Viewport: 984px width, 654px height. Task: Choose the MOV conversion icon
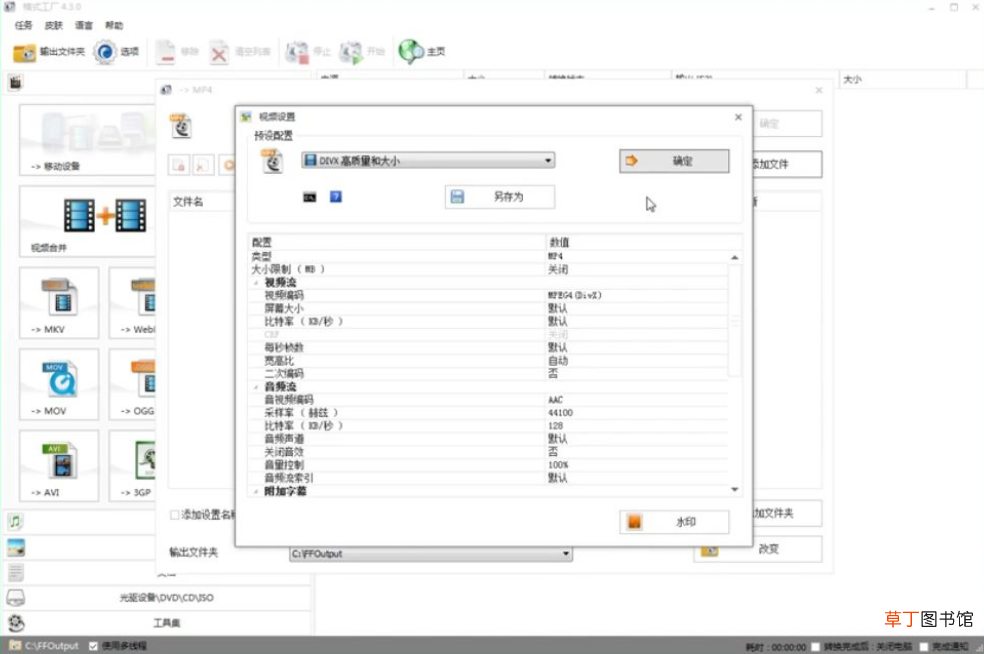[x=59, y=384]
